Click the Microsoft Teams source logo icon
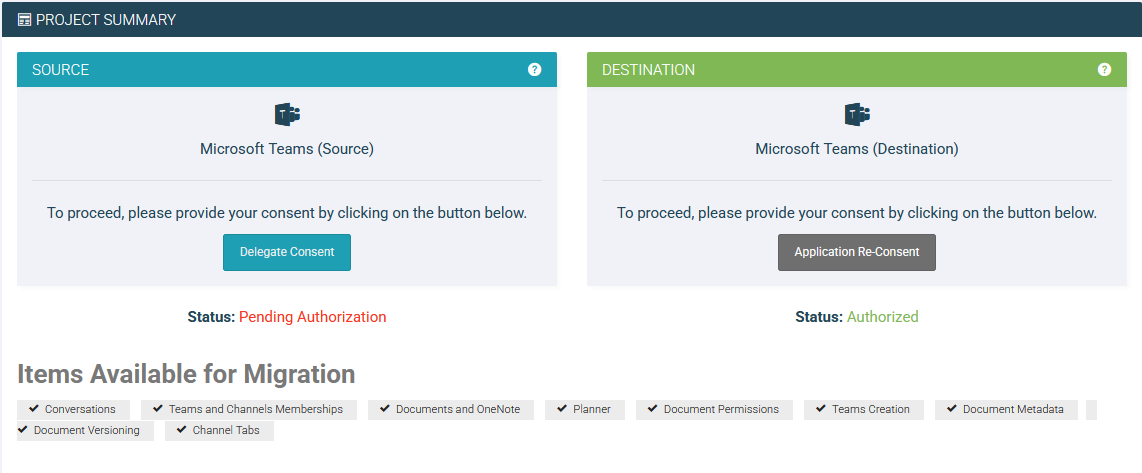The width and height of the screenshot is (1142, 473). pyautogui.click(x=287, y=114)
